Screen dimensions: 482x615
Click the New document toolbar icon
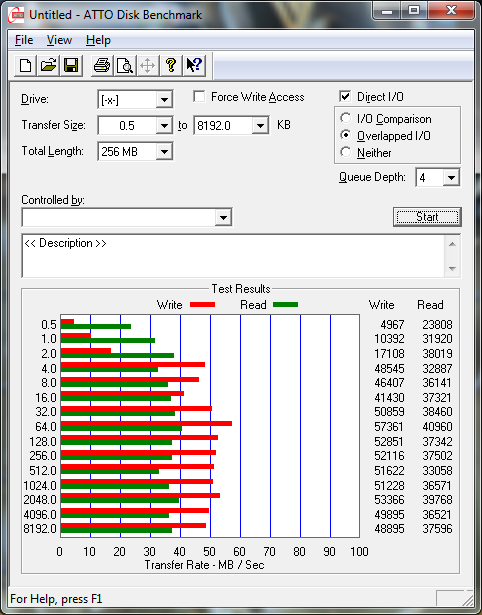click(x=25, y=65)
